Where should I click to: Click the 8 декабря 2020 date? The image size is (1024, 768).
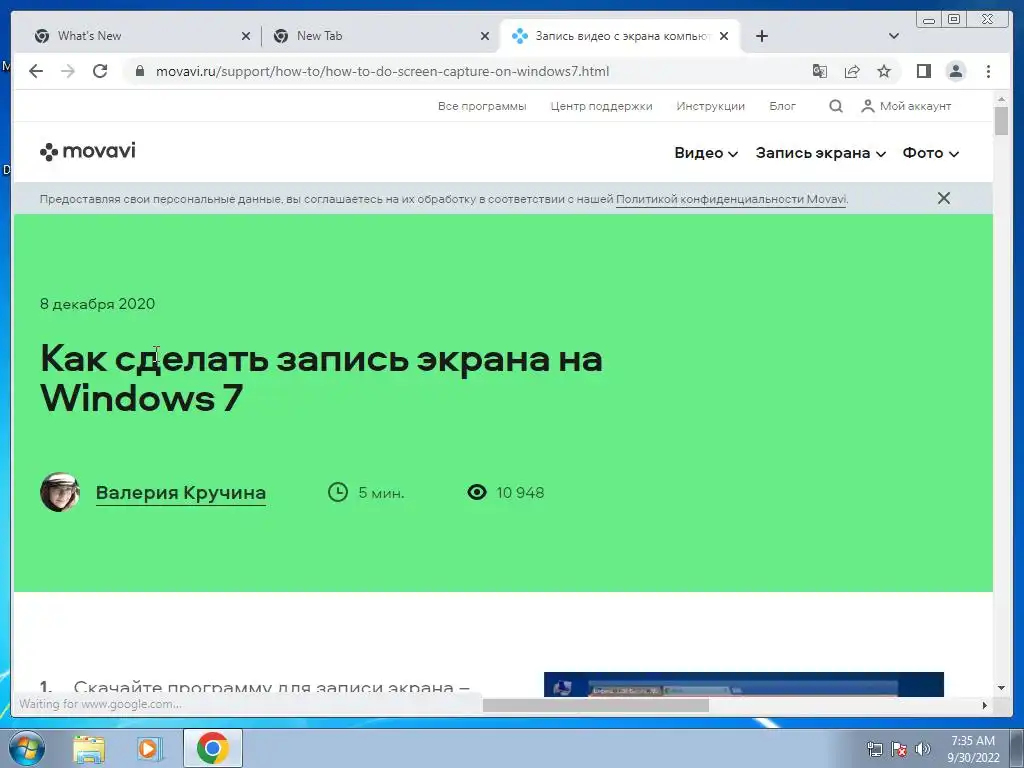[97, 304]
